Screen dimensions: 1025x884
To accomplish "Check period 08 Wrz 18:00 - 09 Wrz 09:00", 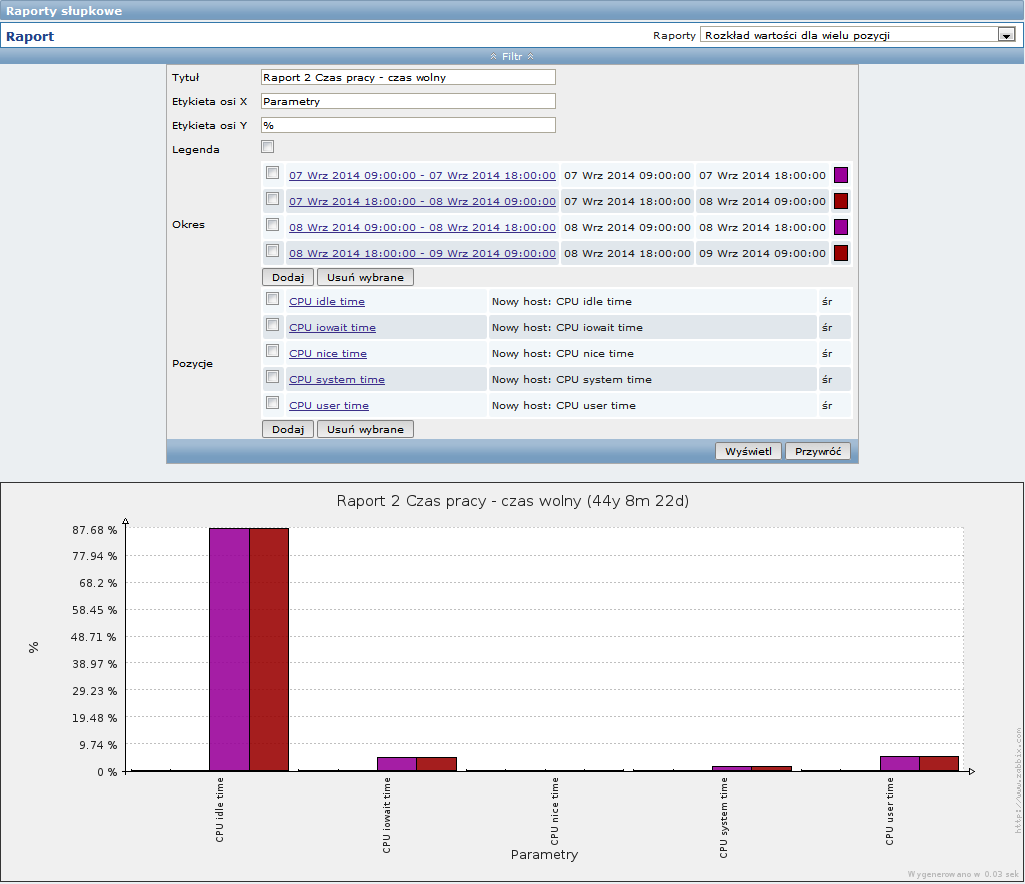I will (273, 251).
